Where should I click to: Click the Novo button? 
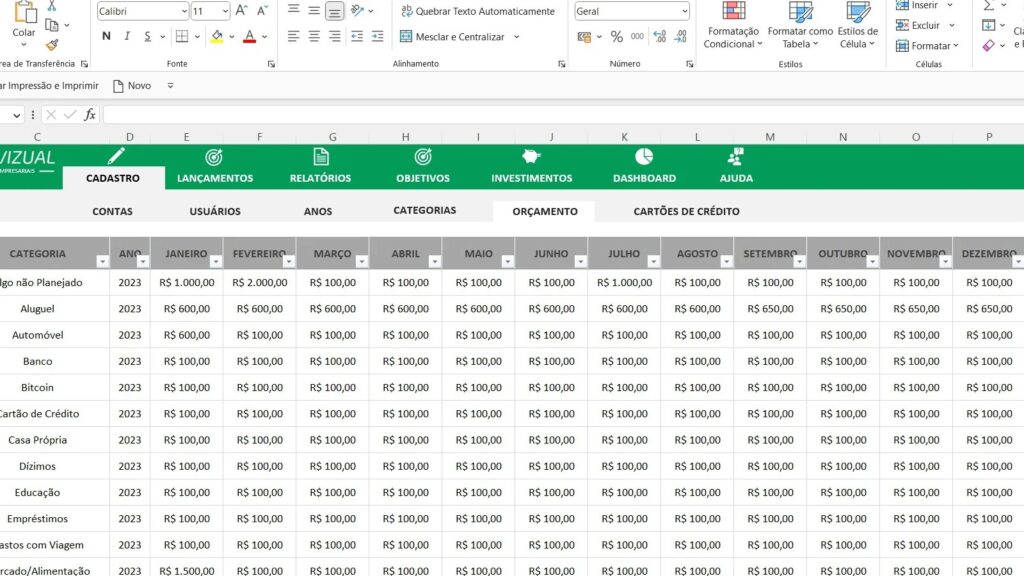click(132, 86)
